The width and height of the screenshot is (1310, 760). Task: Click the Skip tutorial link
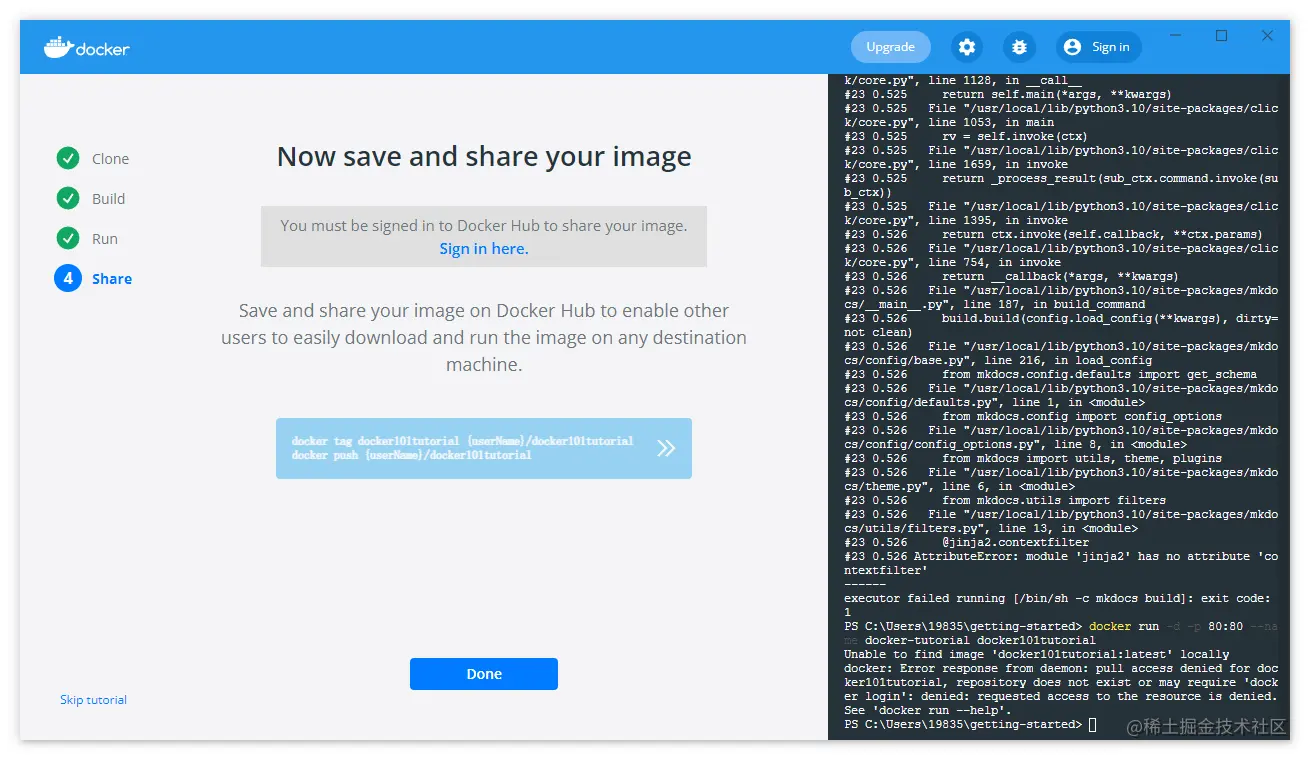coord(93,700)
